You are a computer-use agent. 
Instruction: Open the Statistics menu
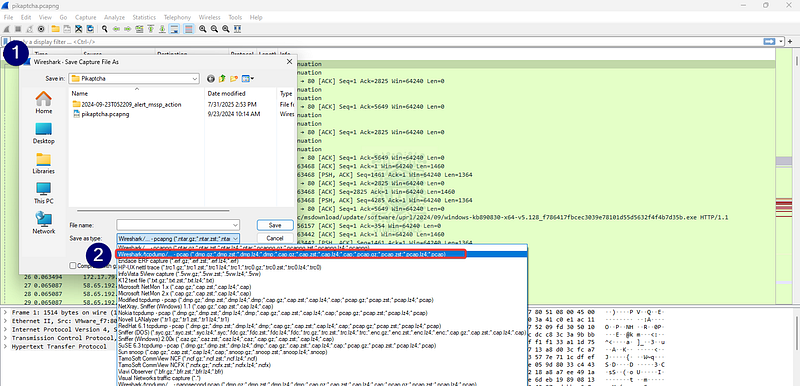[x=144, y=17]
